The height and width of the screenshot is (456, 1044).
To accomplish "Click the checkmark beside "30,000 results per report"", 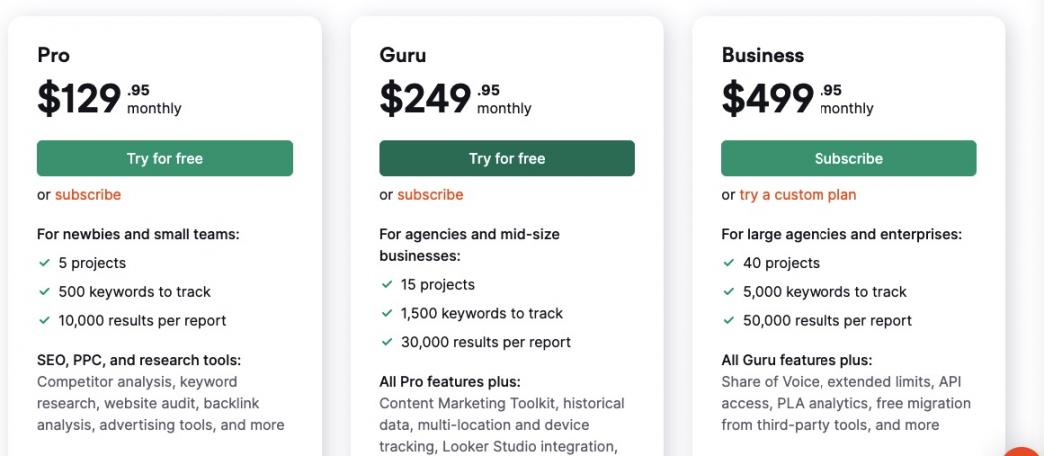I will click(x=387, y=342).
